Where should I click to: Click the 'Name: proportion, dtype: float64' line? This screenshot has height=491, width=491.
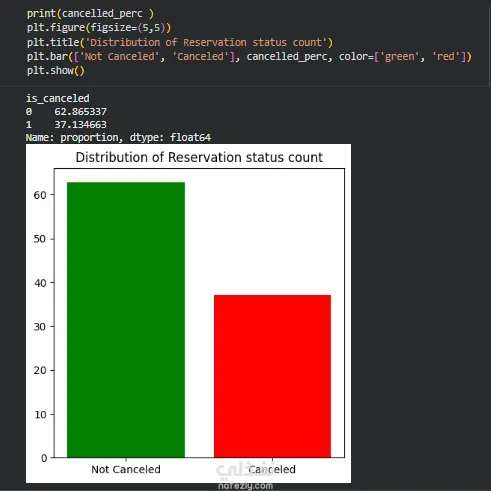[118, 137]
